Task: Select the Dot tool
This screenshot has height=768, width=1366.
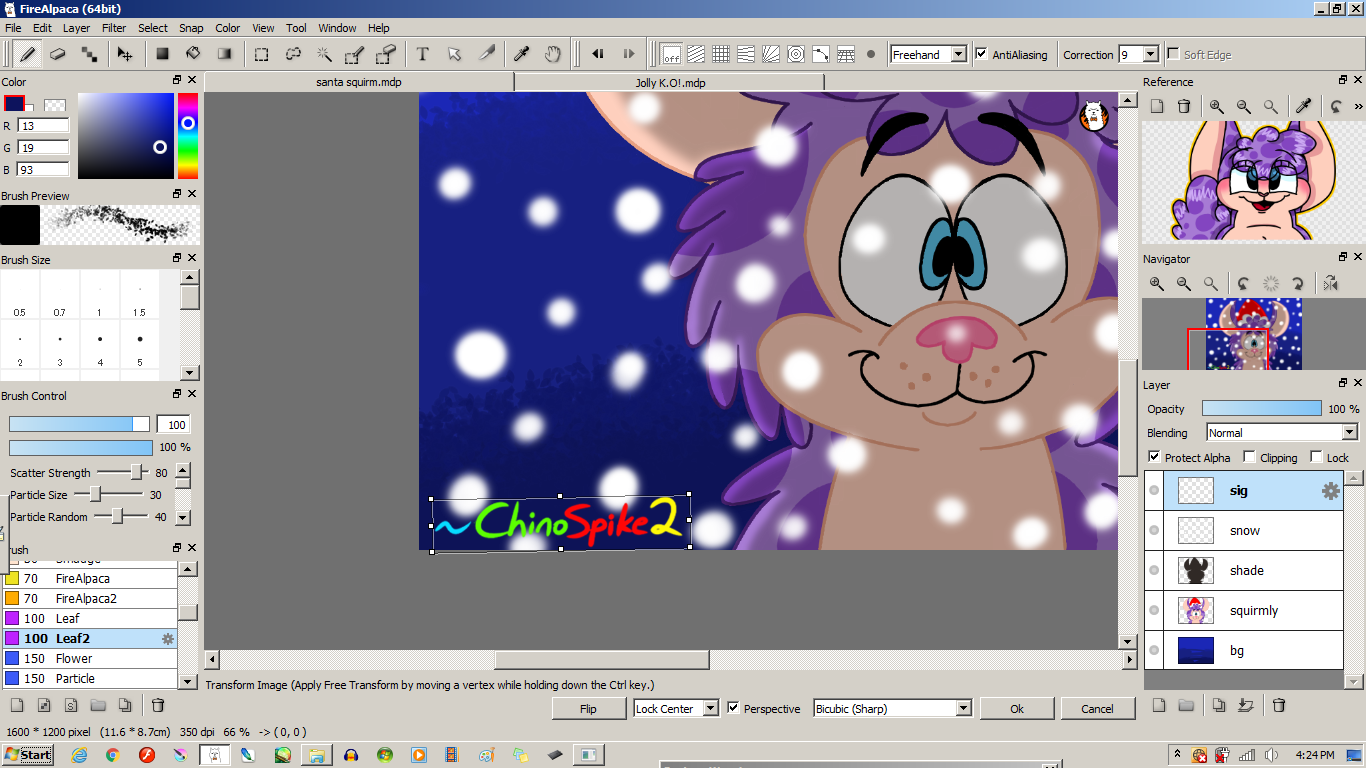Action: [89, 54]
